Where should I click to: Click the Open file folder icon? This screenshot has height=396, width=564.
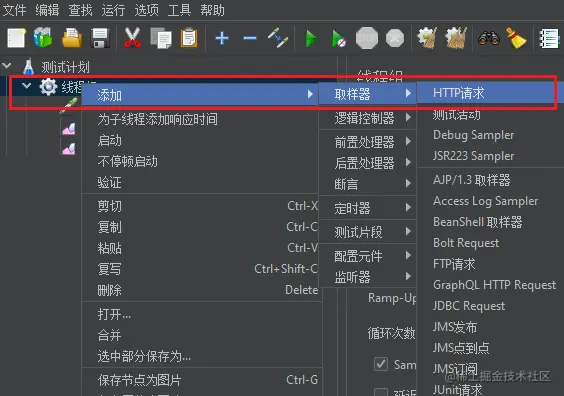point(72,38)
